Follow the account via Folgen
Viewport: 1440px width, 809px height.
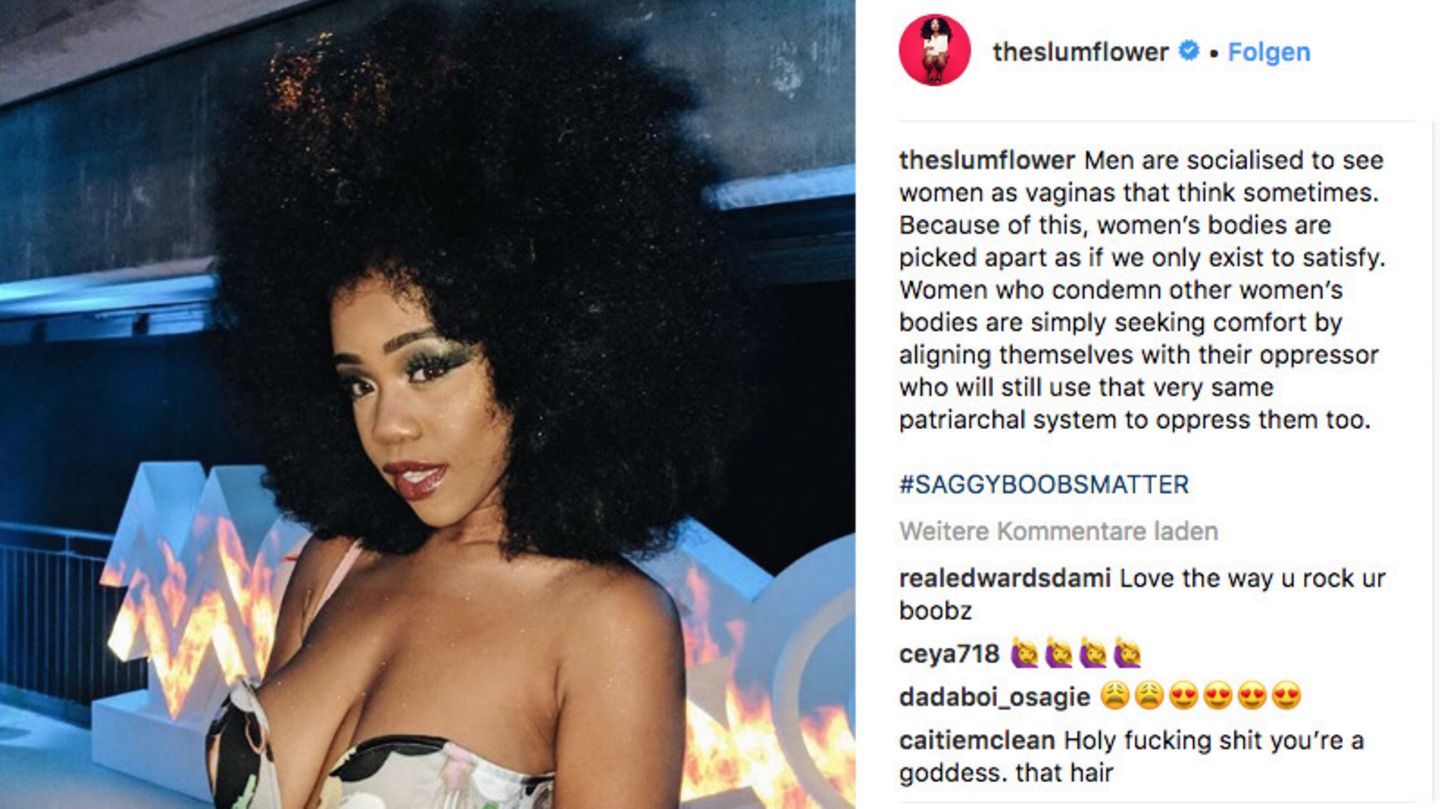click(1268, 52)
